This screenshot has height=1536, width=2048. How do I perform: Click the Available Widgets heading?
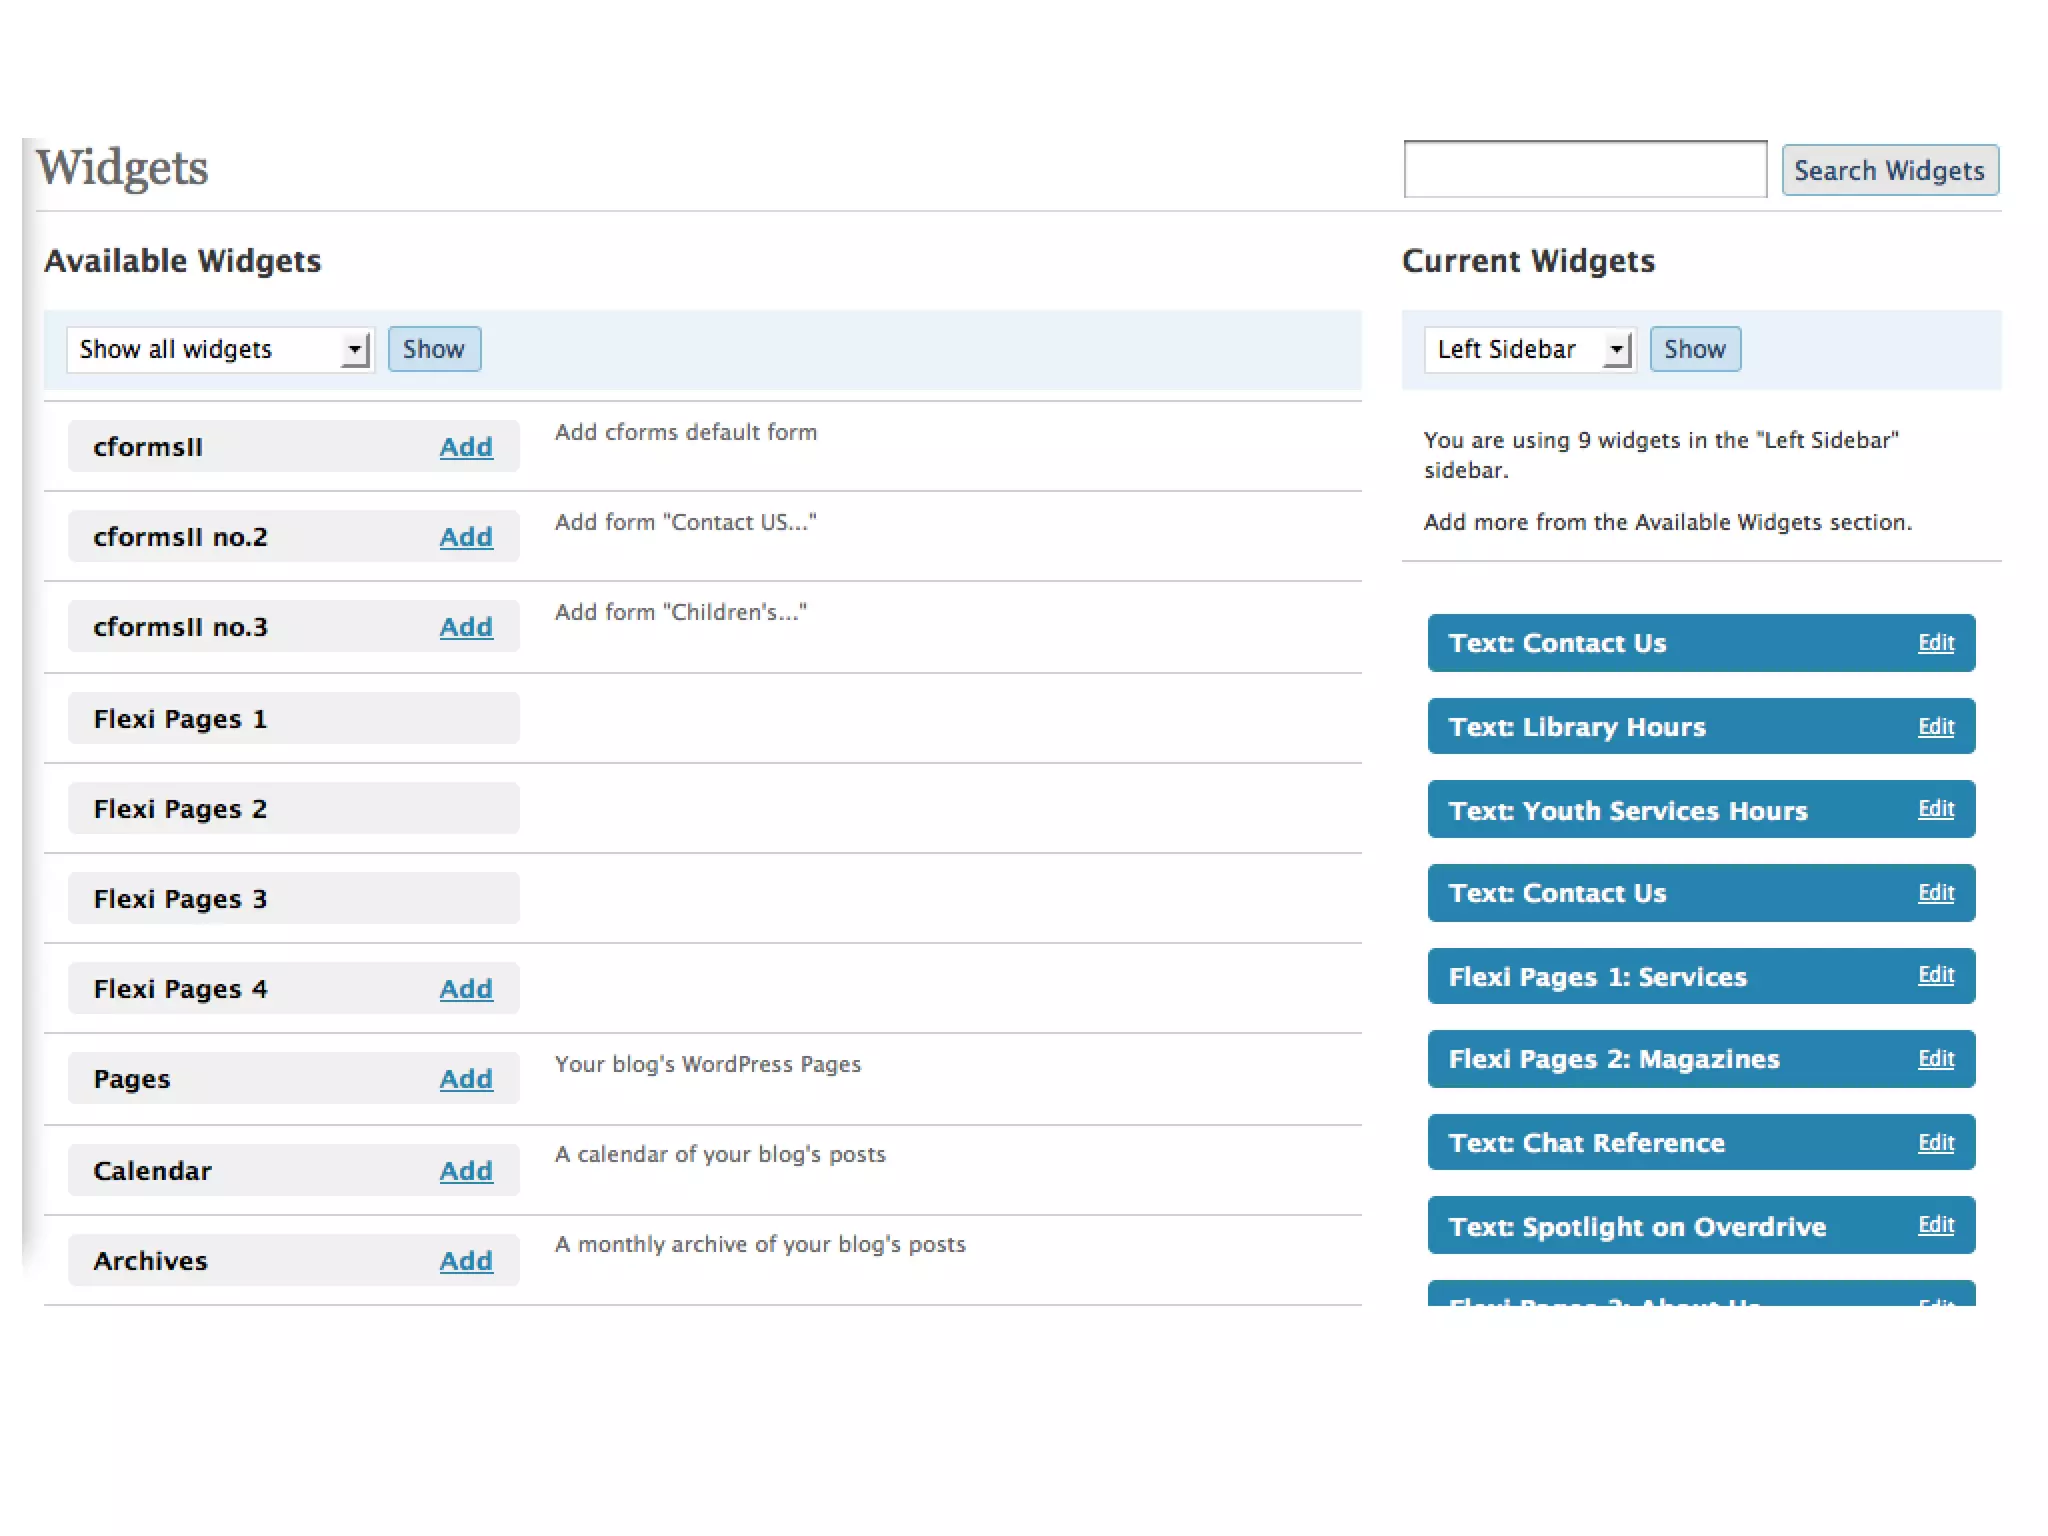coord(183,261)
